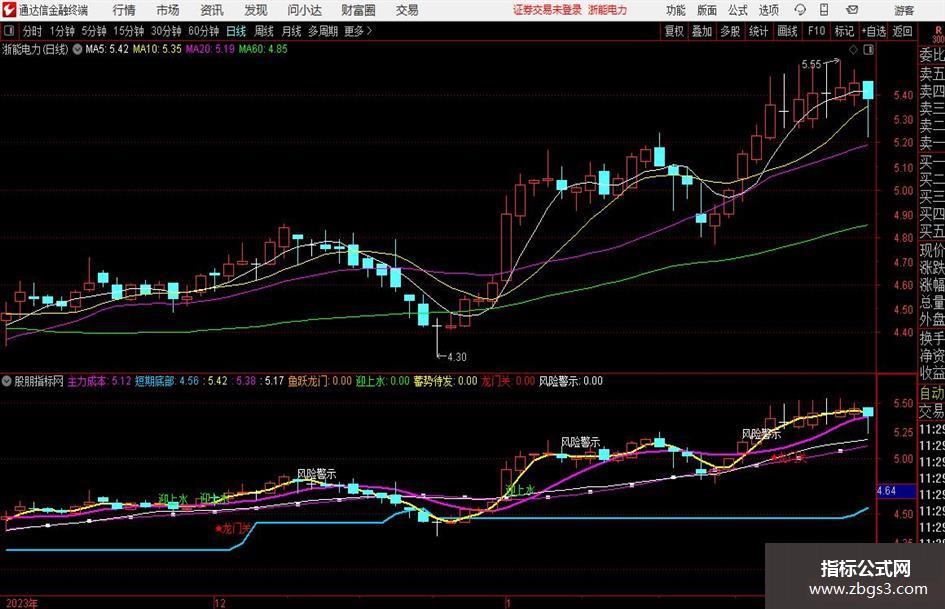Open the 公式 menu
The width and height of the screenshot is (945, 609).
(738, 10)
